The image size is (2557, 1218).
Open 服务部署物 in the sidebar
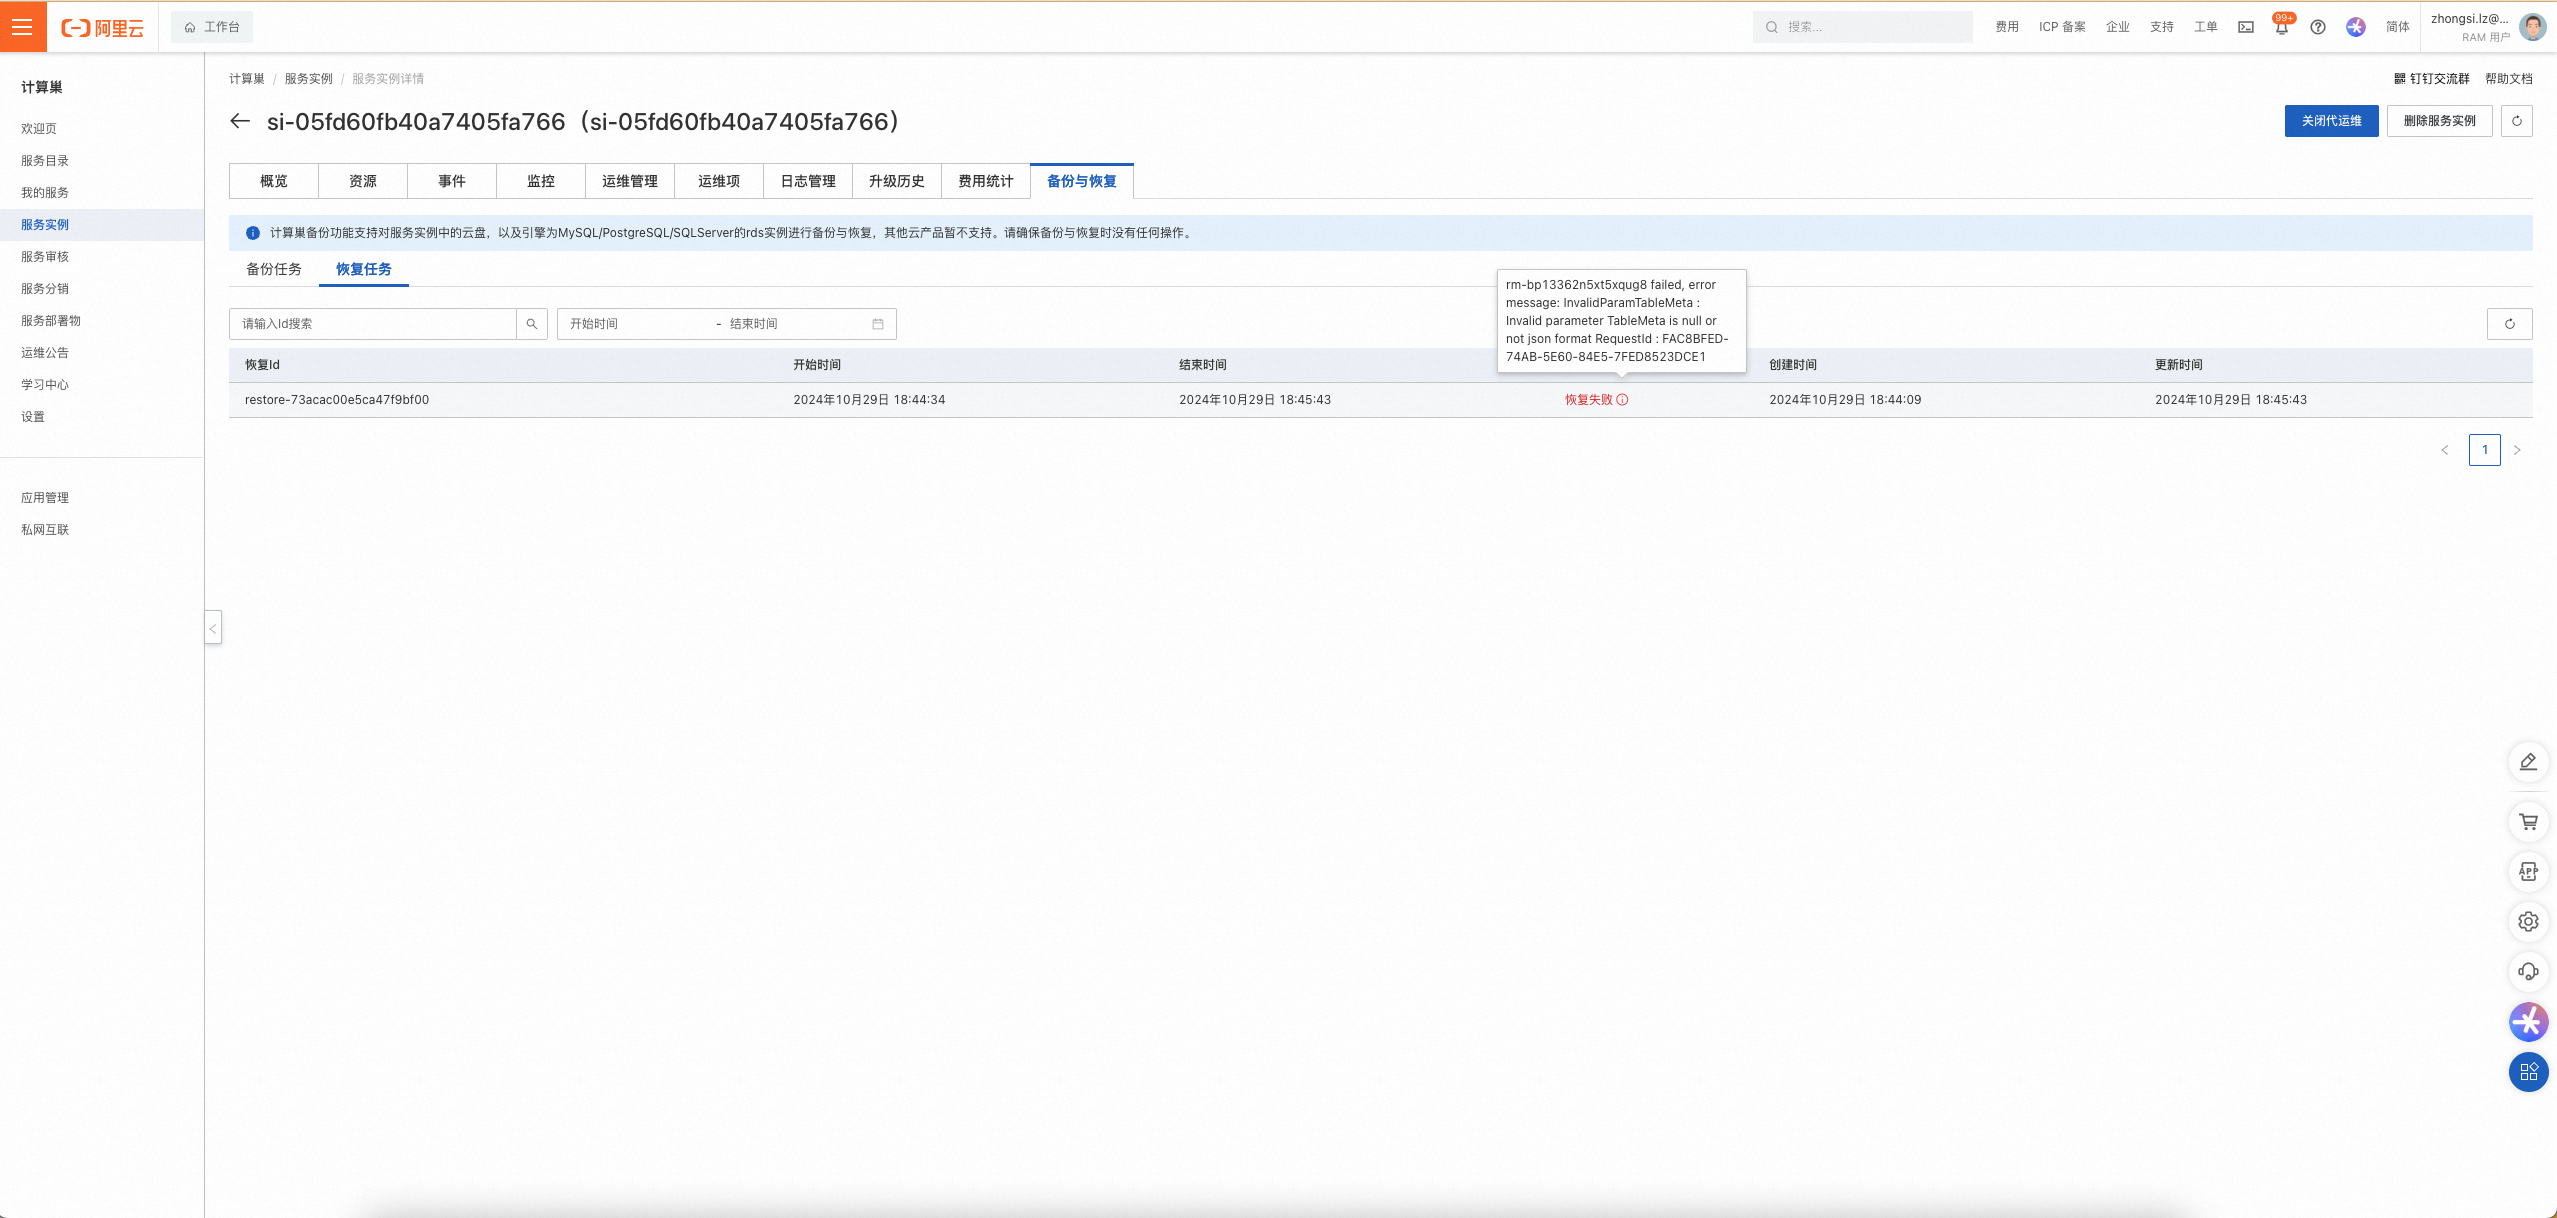pos(51,321)
